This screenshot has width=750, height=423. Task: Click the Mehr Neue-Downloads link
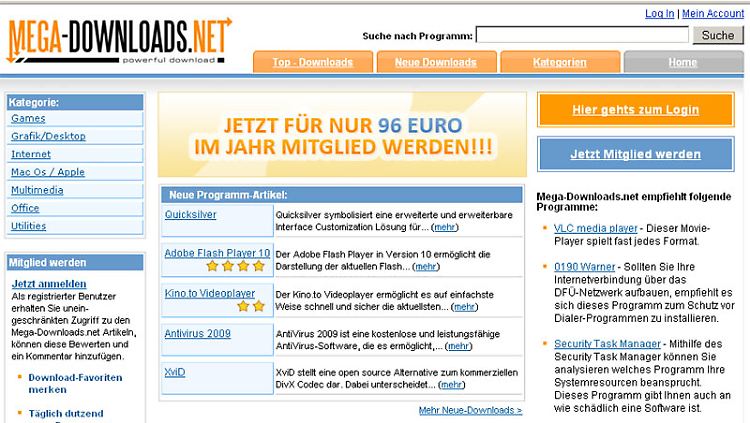pyautogui.click(x=470, y=410)
